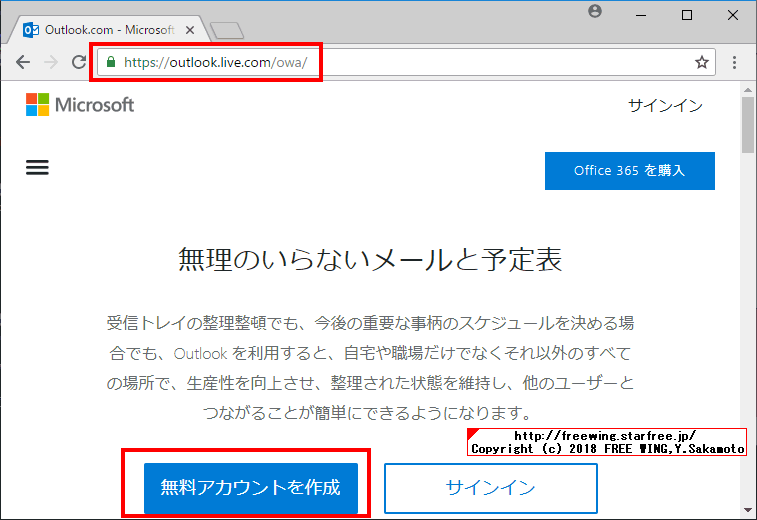The width and height of the screenshot is (757, 520).
Task: Click Office 365 を購入 button
Action: [630, 171]
